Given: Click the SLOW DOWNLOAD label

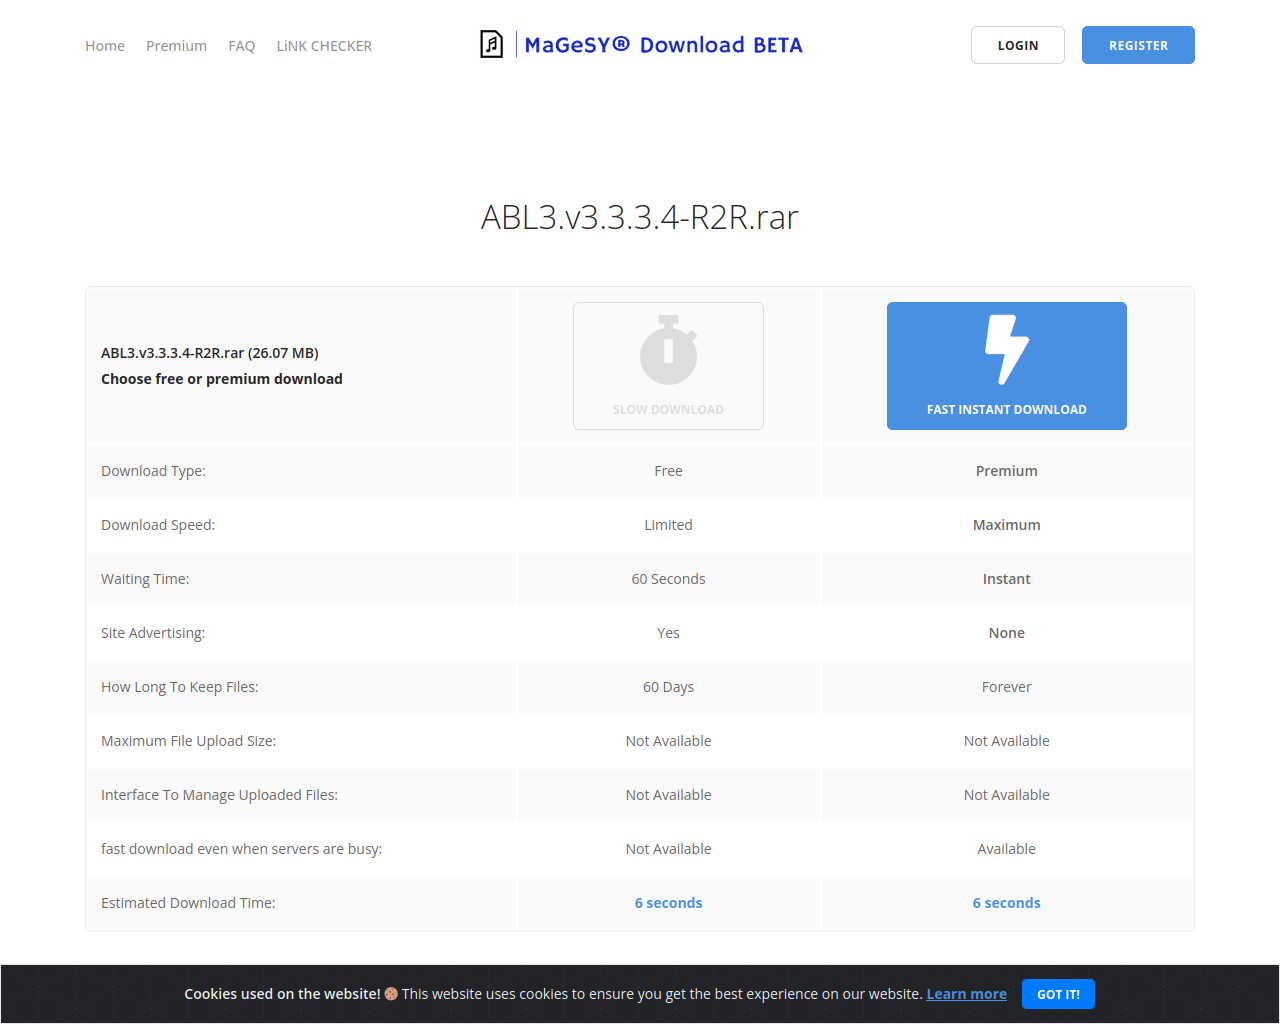Looking at the screenshot, I should pyautogui.click(x=668, y=410).
